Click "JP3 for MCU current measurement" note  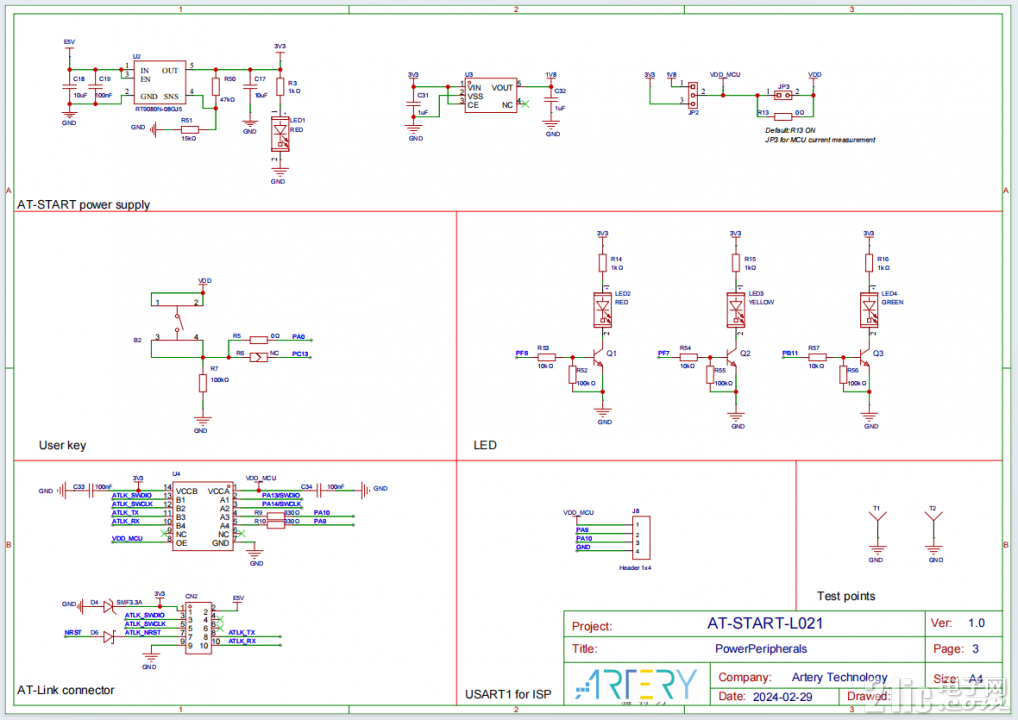[x=819, y=140]
